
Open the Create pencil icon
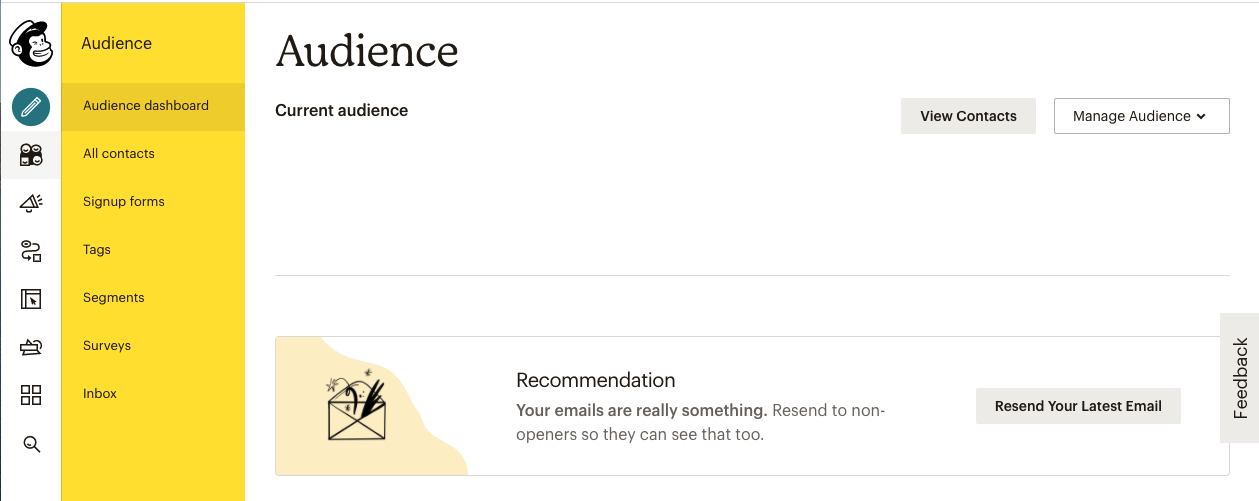(x=31, y=106)
